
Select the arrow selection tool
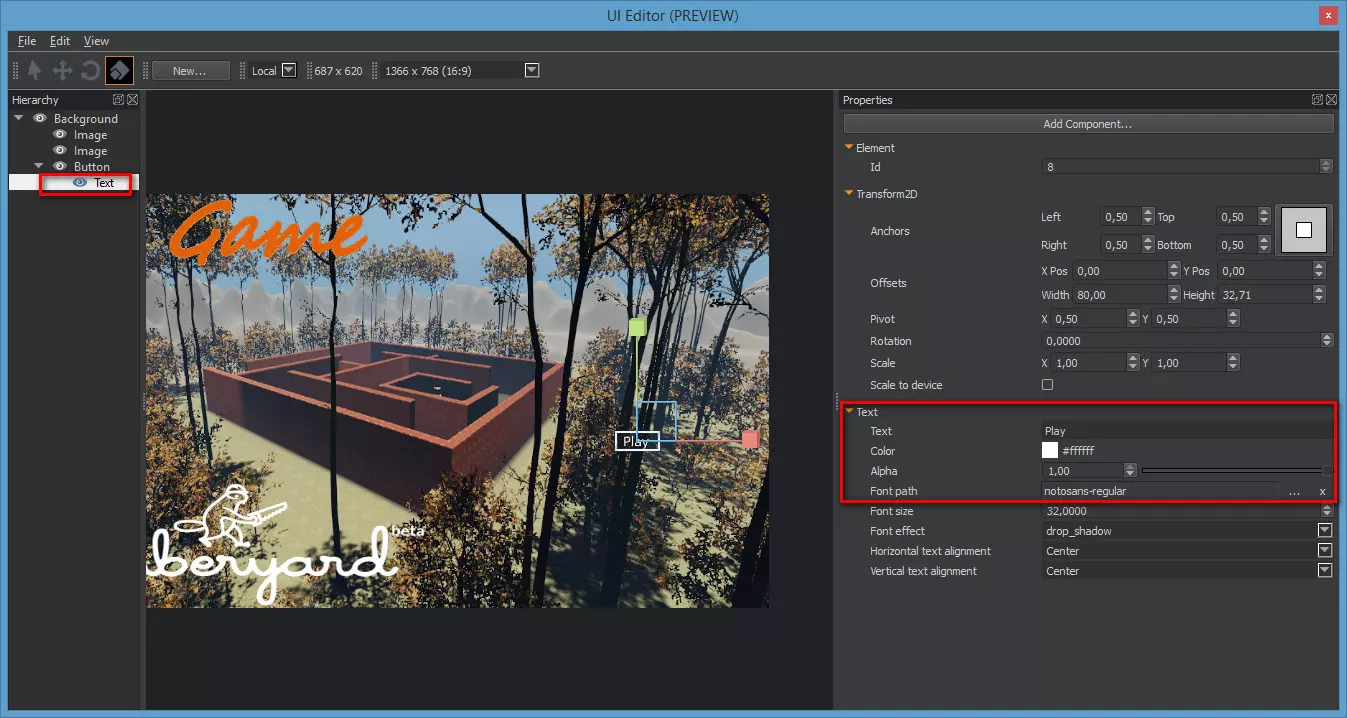pyautogui.click(x=35, y=71)
